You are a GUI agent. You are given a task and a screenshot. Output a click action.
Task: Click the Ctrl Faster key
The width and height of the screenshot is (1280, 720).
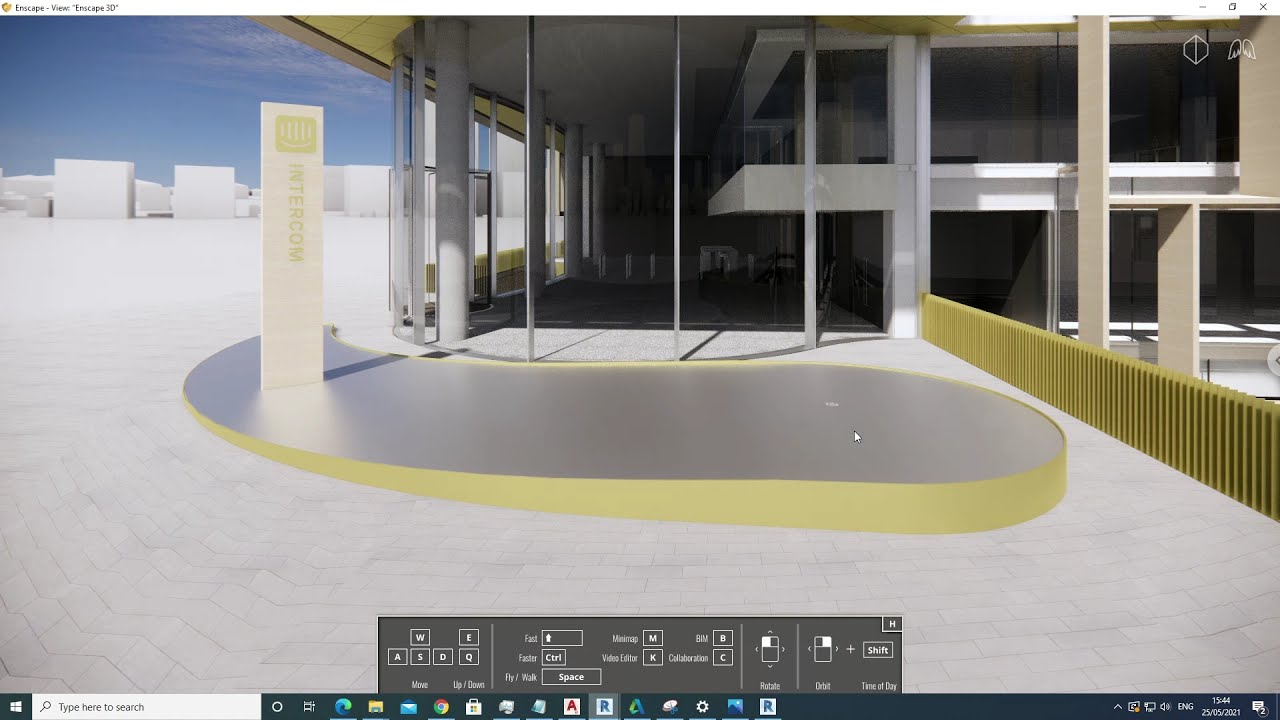[554, 658]
